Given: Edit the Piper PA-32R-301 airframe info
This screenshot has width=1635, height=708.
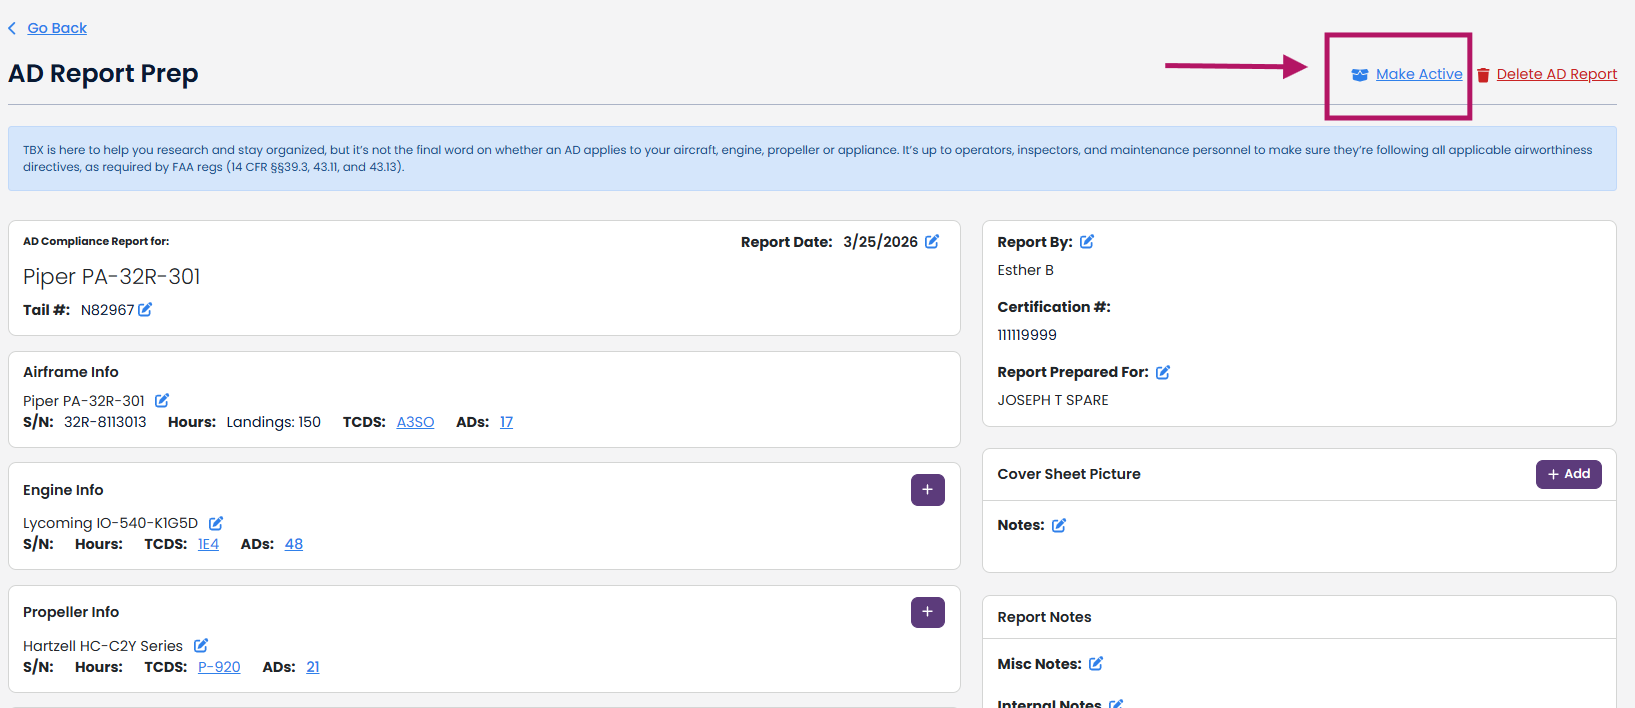Looking at the screenshot, I should (162, 400).
